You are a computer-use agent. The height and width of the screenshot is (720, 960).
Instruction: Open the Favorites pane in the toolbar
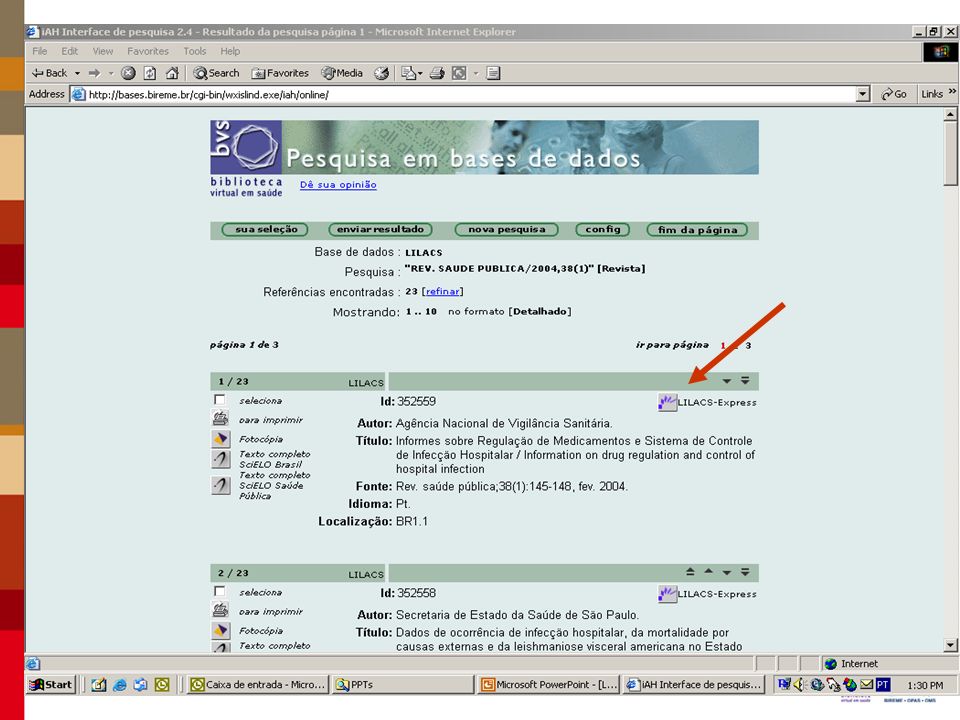pyautogui.click(x=280, y=73)
